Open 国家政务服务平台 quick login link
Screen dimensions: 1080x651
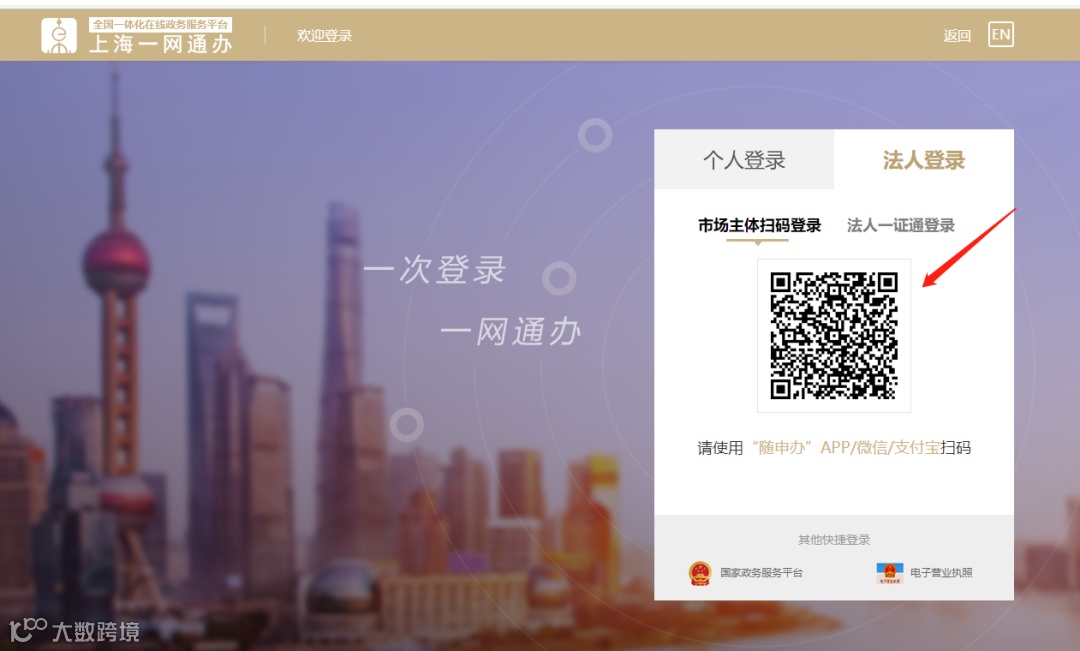tap(761, 572)
